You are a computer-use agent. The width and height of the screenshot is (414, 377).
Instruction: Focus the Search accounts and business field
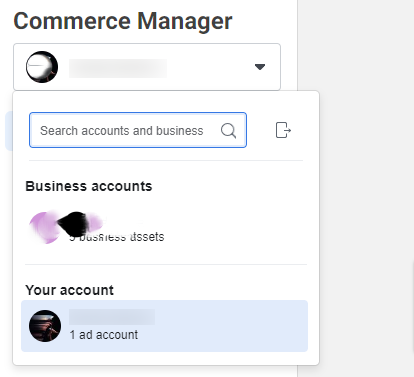tap(138, 130)
